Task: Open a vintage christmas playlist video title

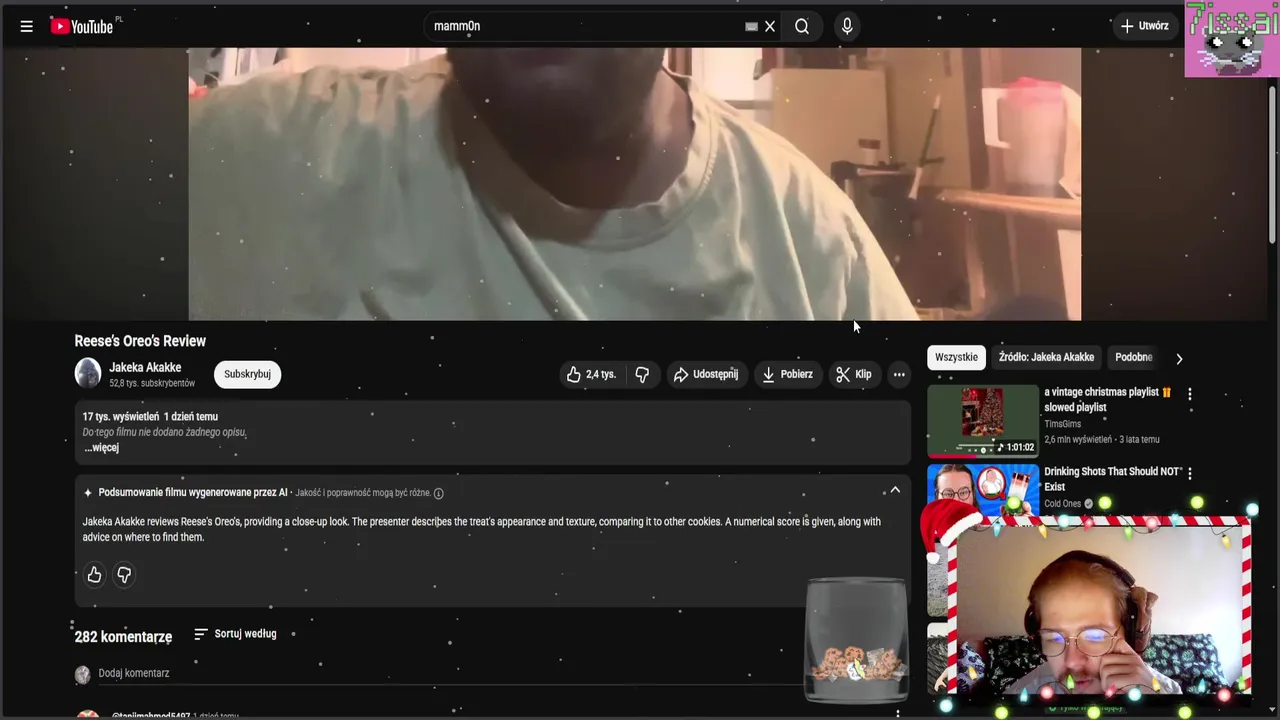Action: click(x=1107, y=400)
